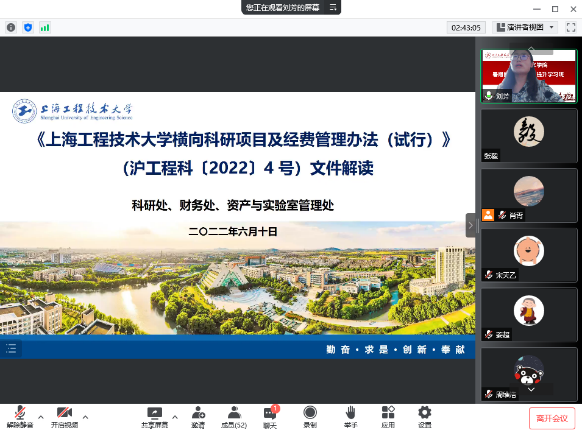Click the slide title 横向科研项目及经费管理办法
The width and height of the screenshot is (582, 433).
point(243,140)
